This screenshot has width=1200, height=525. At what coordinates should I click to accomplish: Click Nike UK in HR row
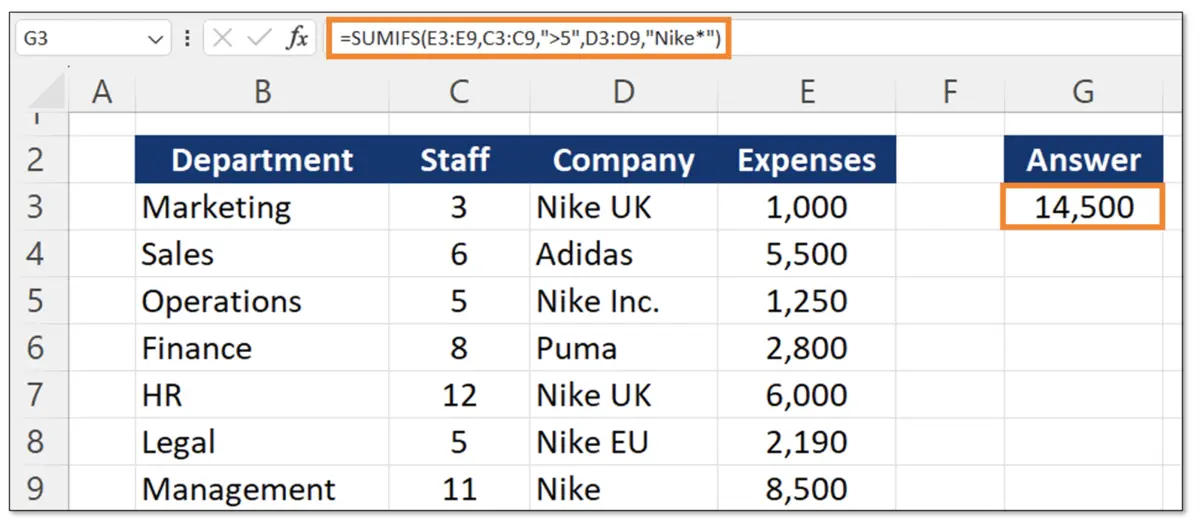[623, 395]
